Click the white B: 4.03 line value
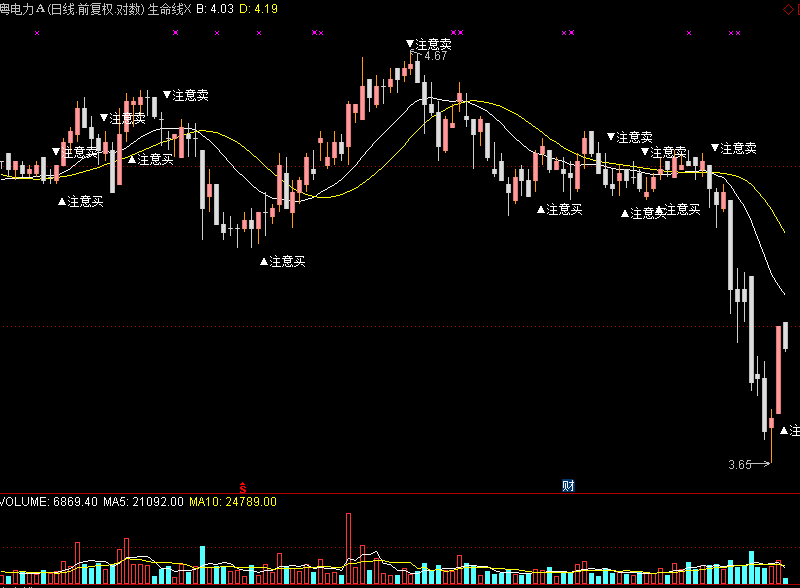800x588 pixels. 213,9
